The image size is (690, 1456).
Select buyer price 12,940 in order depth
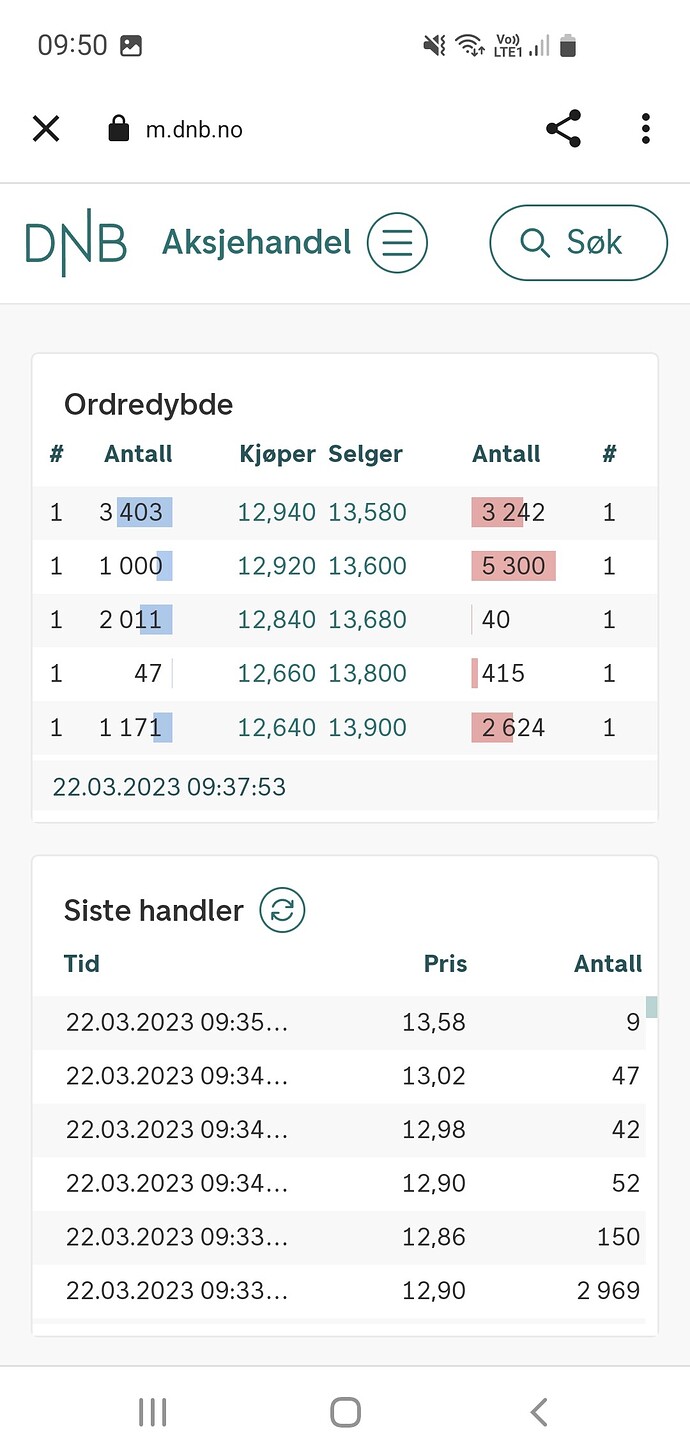pyautogui.click(x=277, y=513)
